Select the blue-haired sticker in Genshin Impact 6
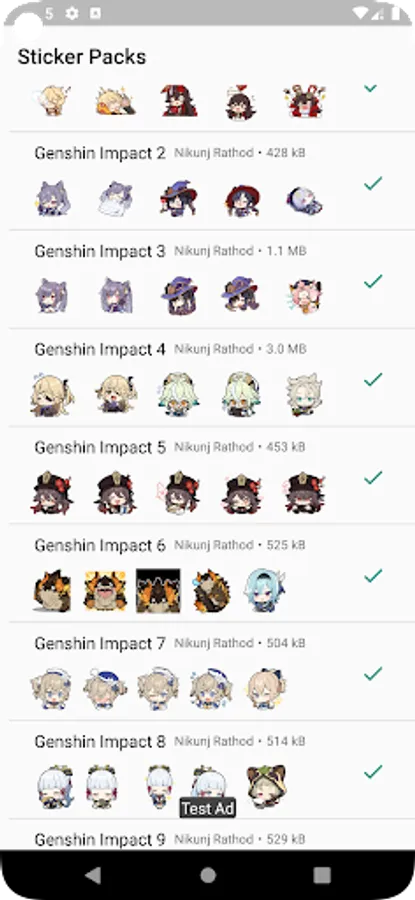415x900 pixels. (x=265, y=590)
